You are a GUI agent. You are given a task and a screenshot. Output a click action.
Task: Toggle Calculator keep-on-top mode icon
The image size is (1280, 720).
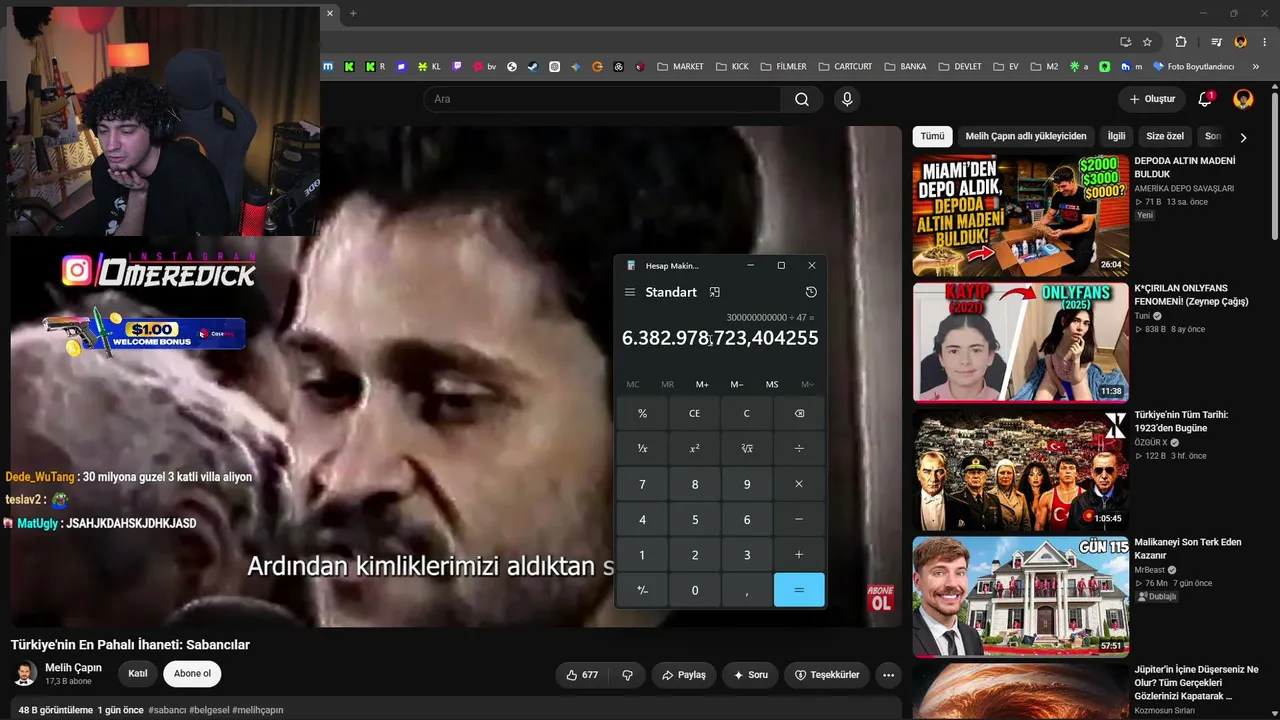[714, 292]
